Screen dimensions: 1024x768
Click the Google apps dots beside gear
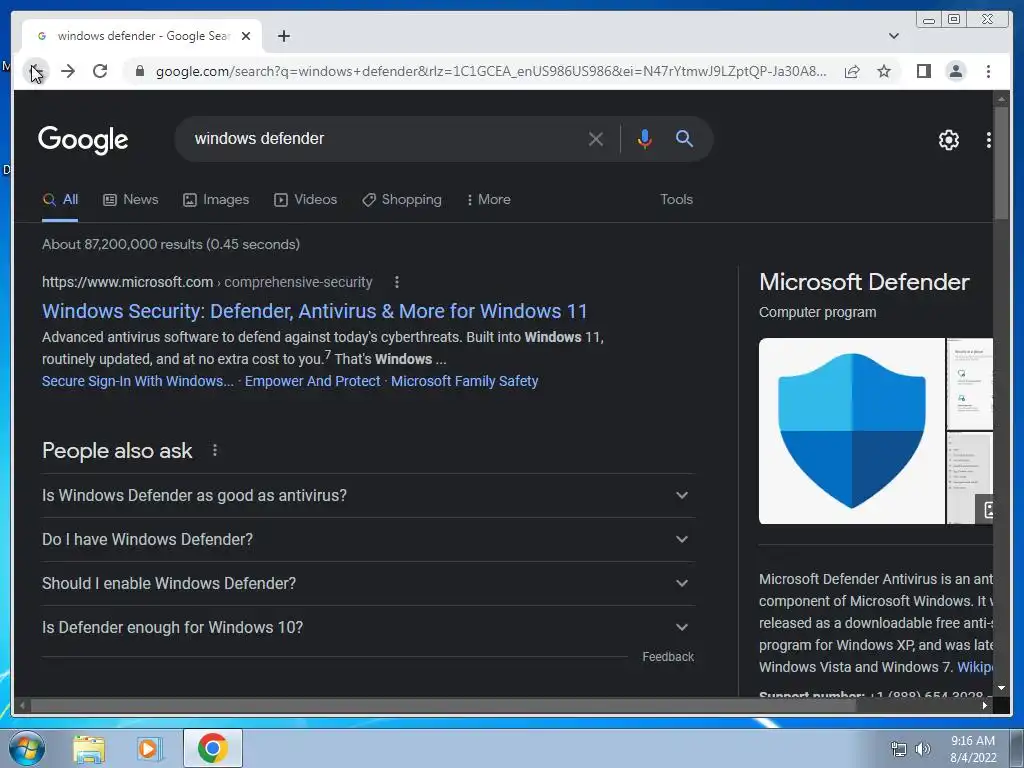point(988,140)
